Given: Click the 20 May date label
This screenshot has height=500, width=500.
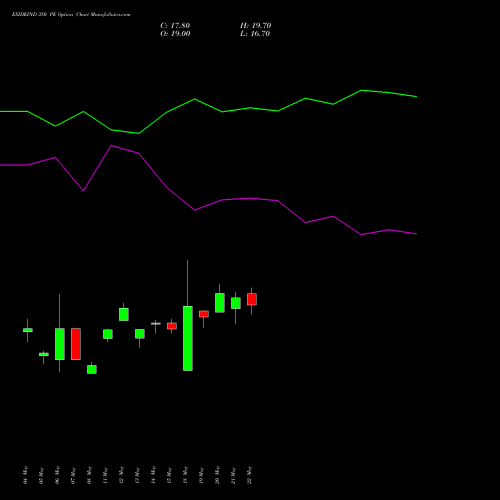Looking at the screenshot, I should [x=218, y=475].
